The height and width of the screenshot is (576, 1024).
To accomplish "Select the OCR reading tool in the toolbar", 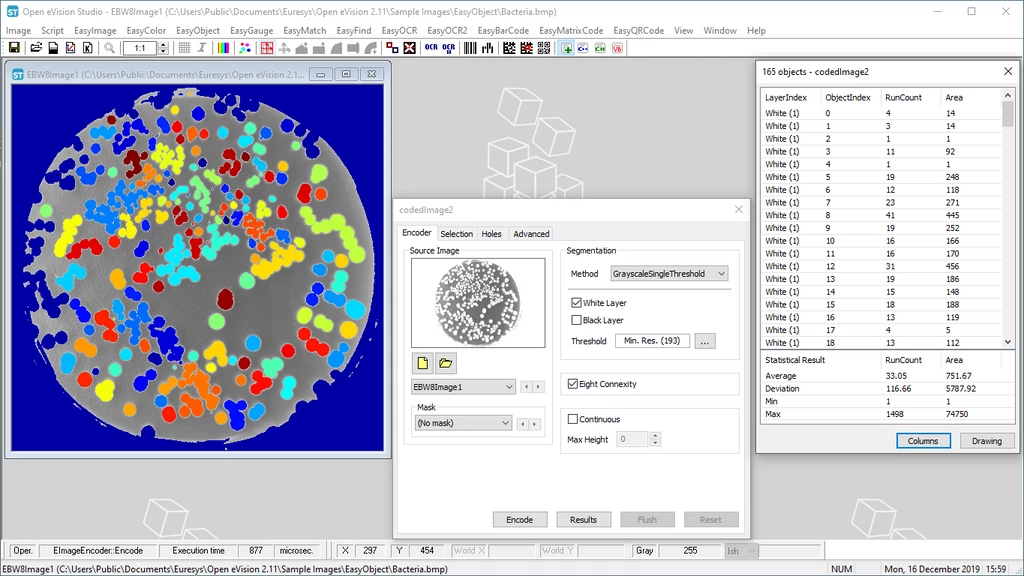I will coord(431,48).
